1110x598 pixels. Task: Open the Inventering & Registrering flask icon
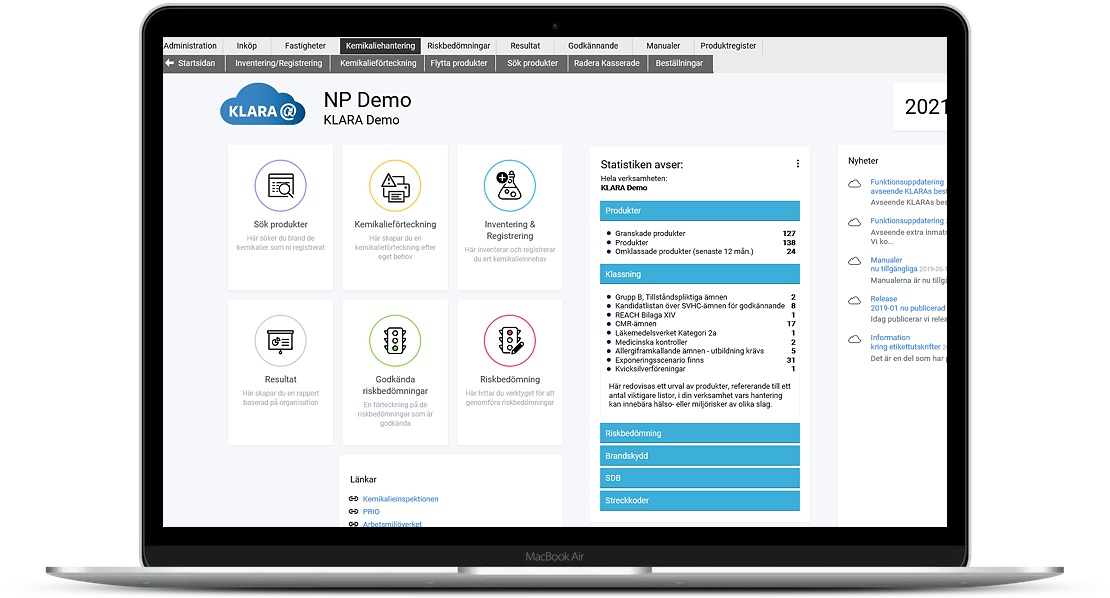(510, 185)
